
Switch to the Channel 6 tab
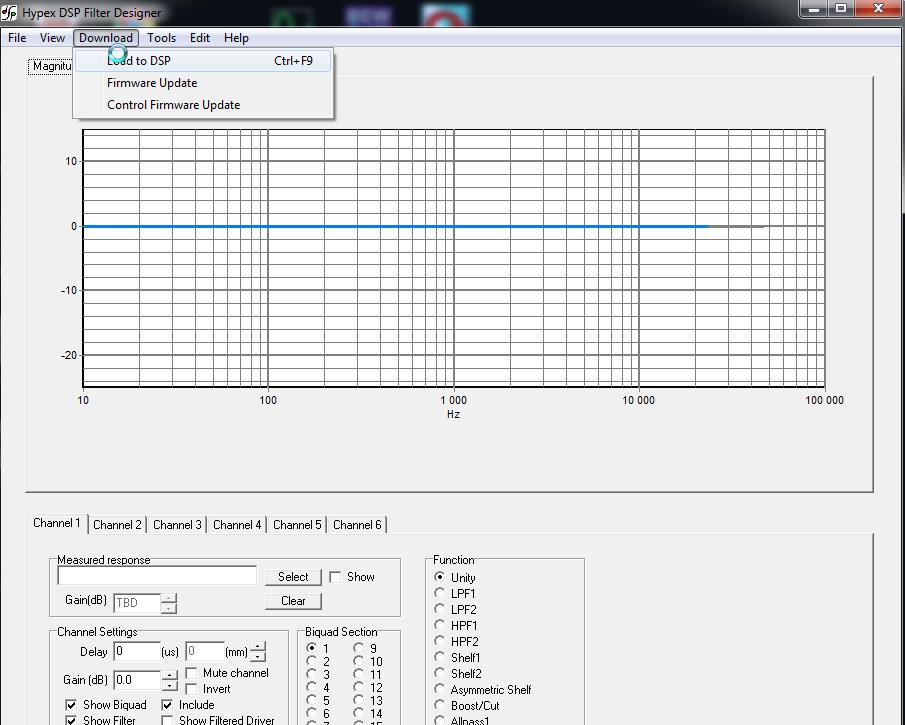pyautogui.click(x=357, y=525)
